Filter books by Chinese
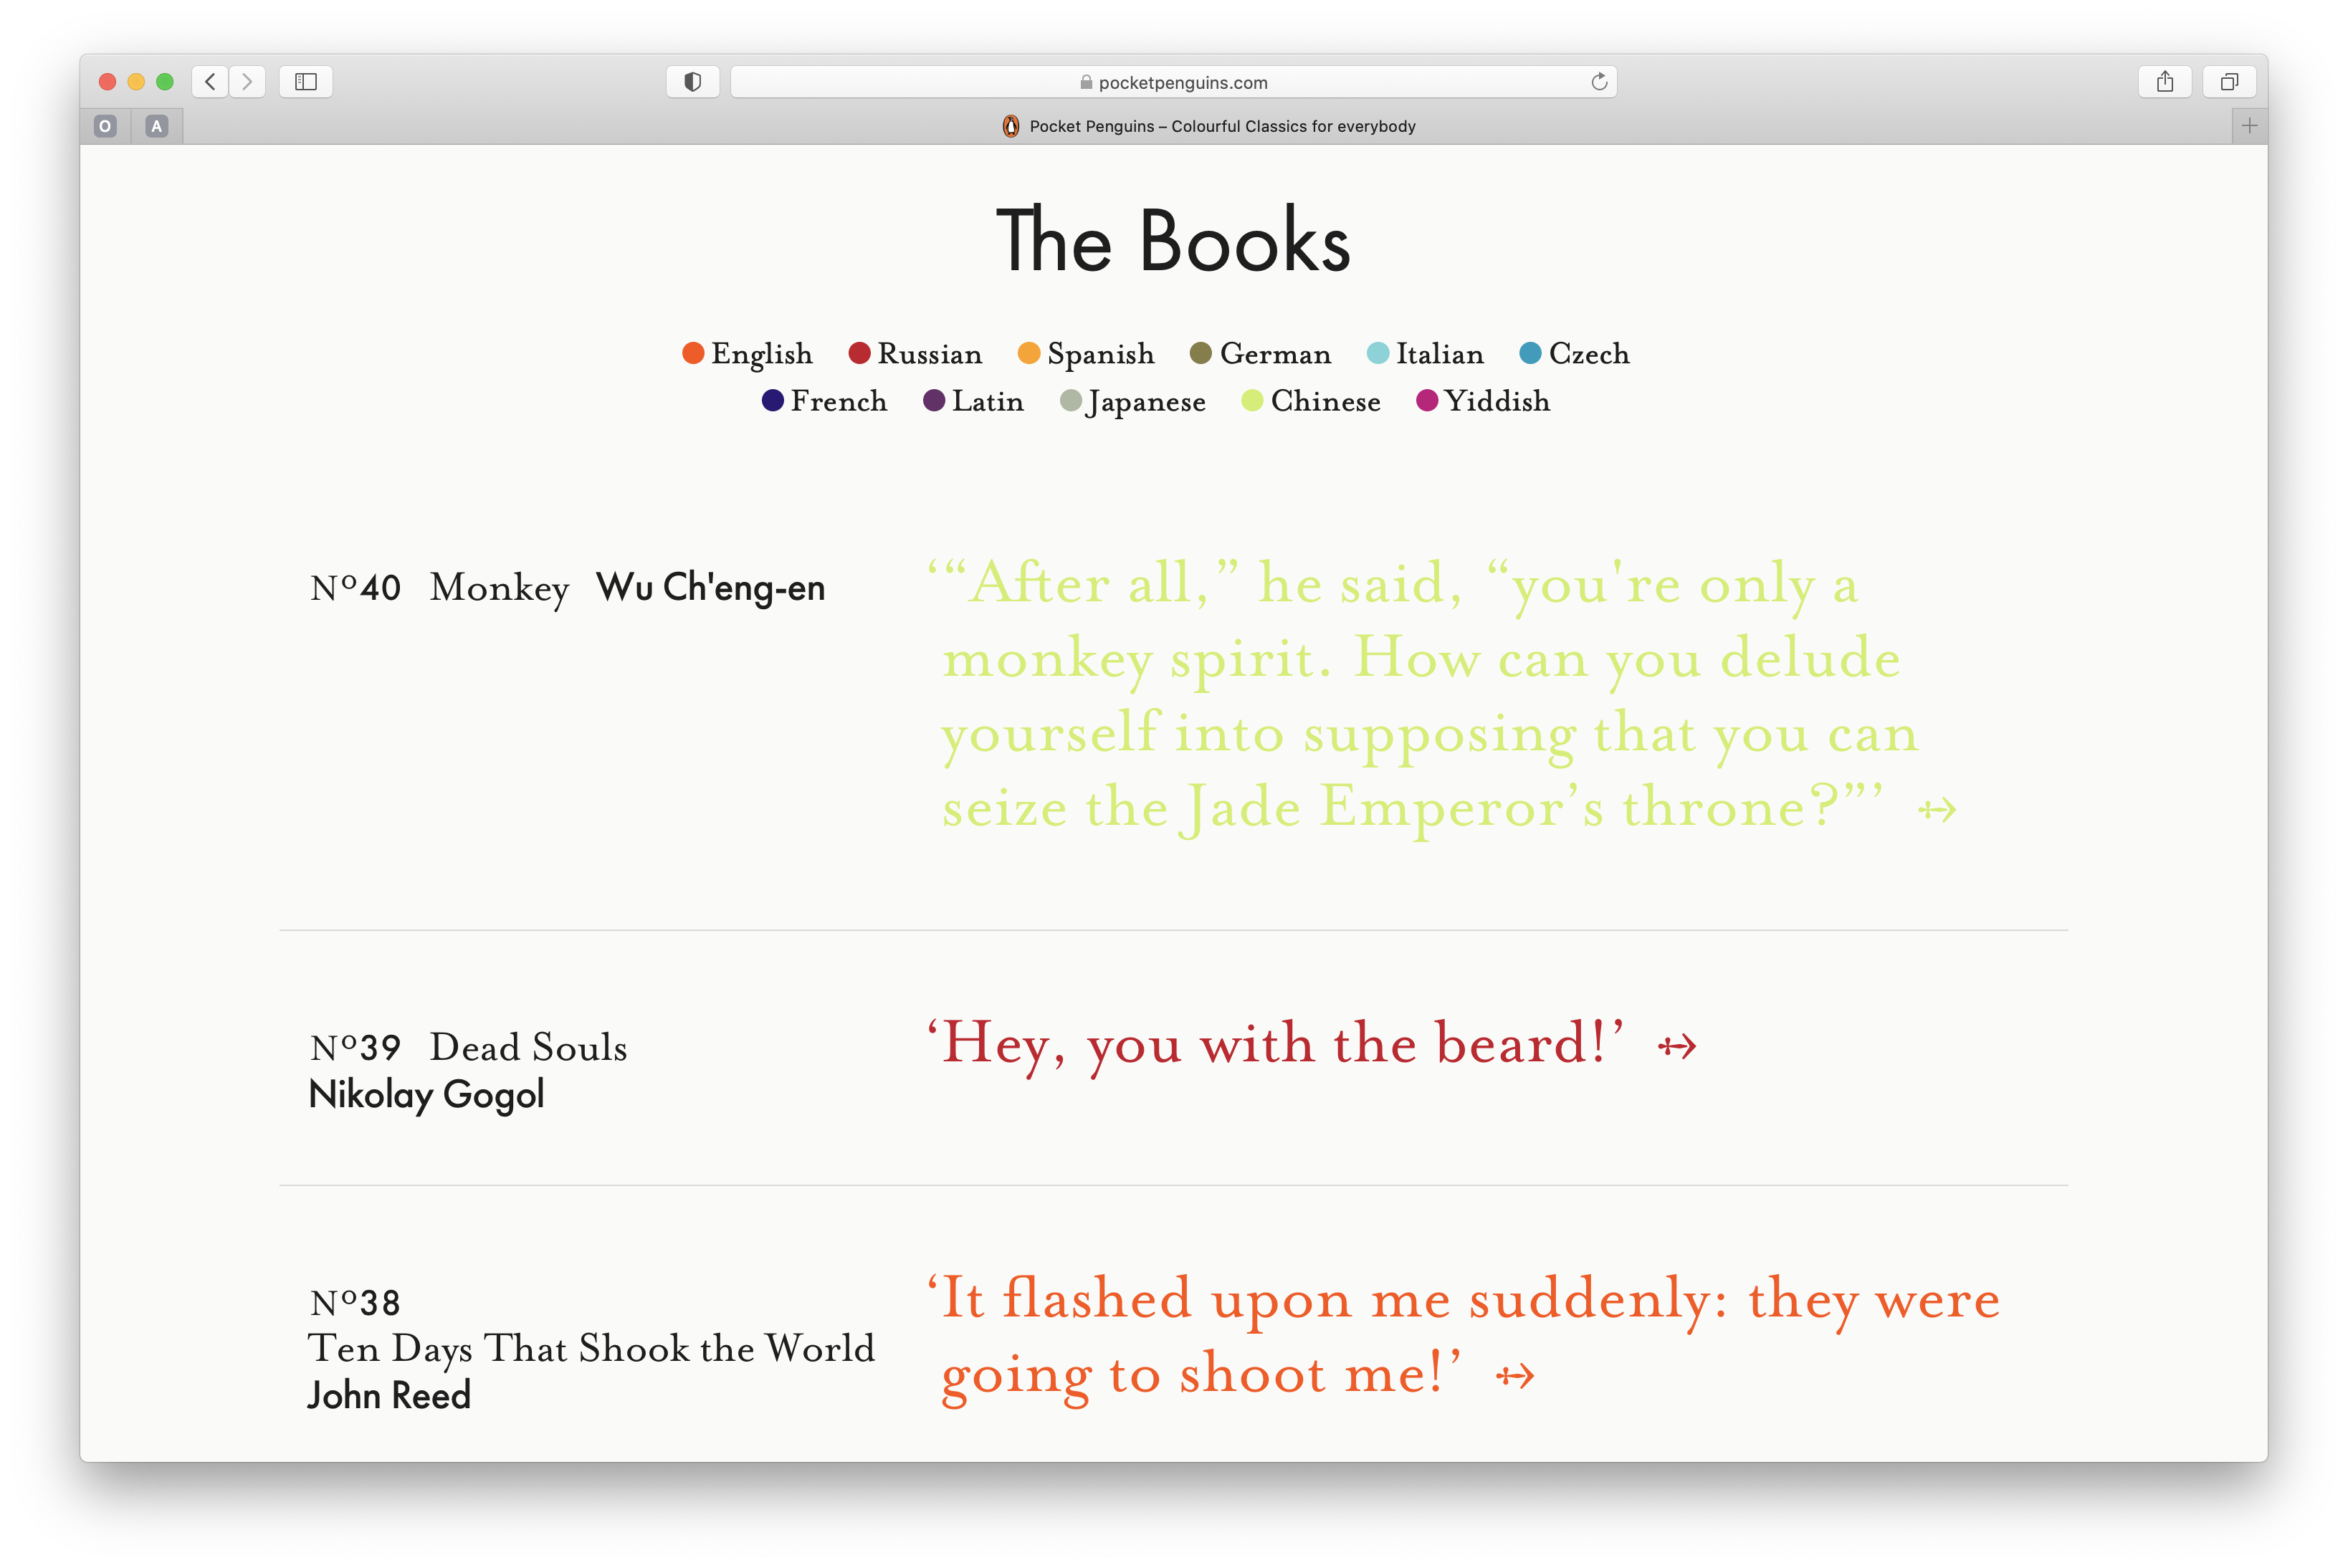Image resolution: width=2348 pixels, height=1568 pixels. tap(1310, 401)
